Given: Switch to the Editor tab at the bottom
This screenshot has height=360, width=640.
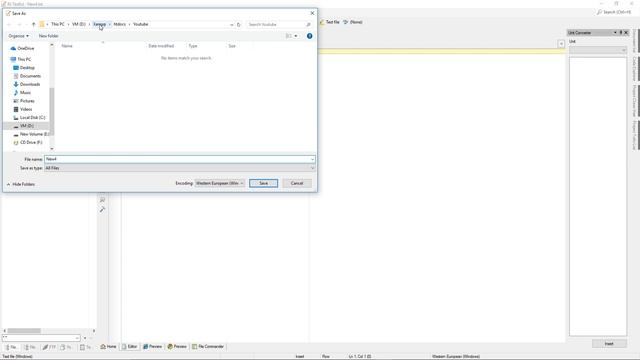Looking at the screenshot, I should 130,347.
